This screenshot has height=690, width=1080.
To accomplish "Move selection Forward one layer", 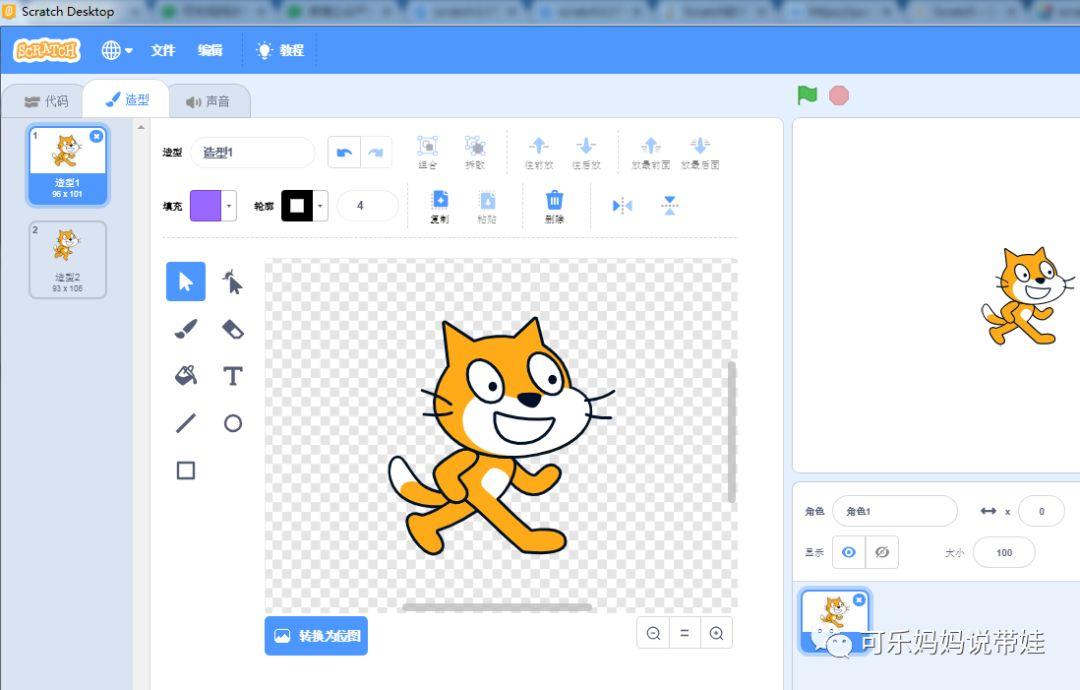I will [539, 152].
